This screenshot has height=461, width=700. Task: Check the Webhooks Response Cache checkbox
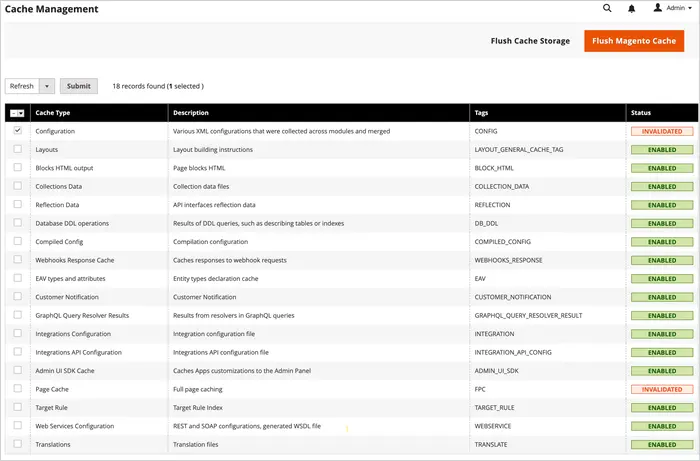click(x=17, y=259)
